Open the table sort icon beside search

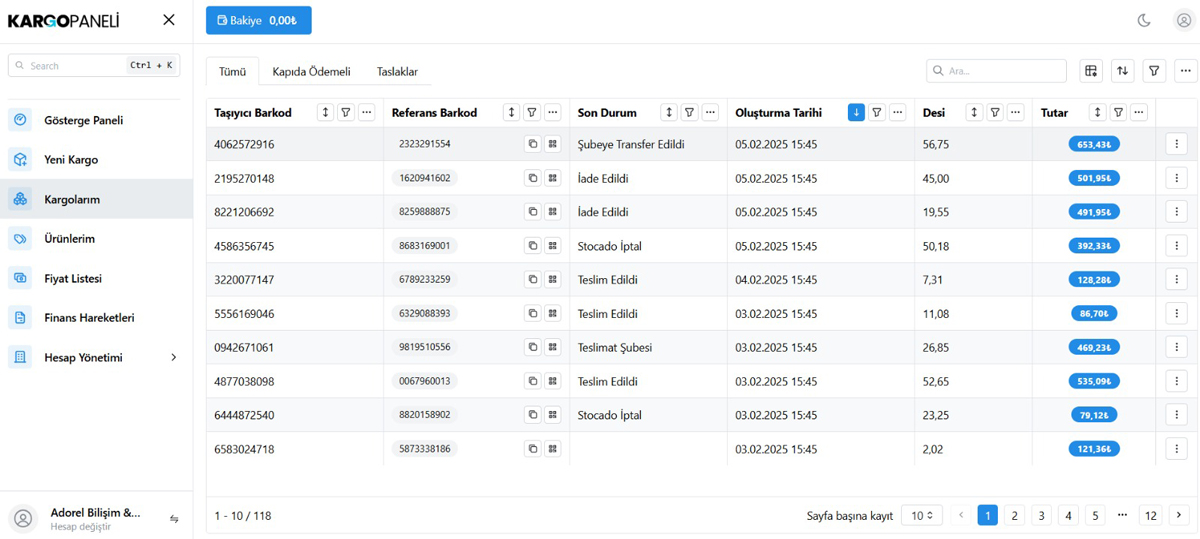[1122, 71]
